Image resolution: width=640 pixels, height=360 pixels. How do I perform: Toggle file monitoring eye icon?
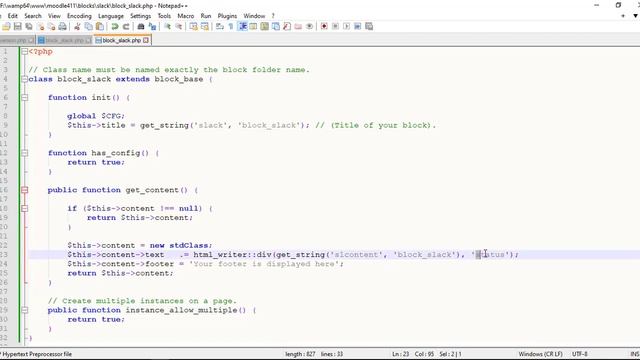click(309, 27)
